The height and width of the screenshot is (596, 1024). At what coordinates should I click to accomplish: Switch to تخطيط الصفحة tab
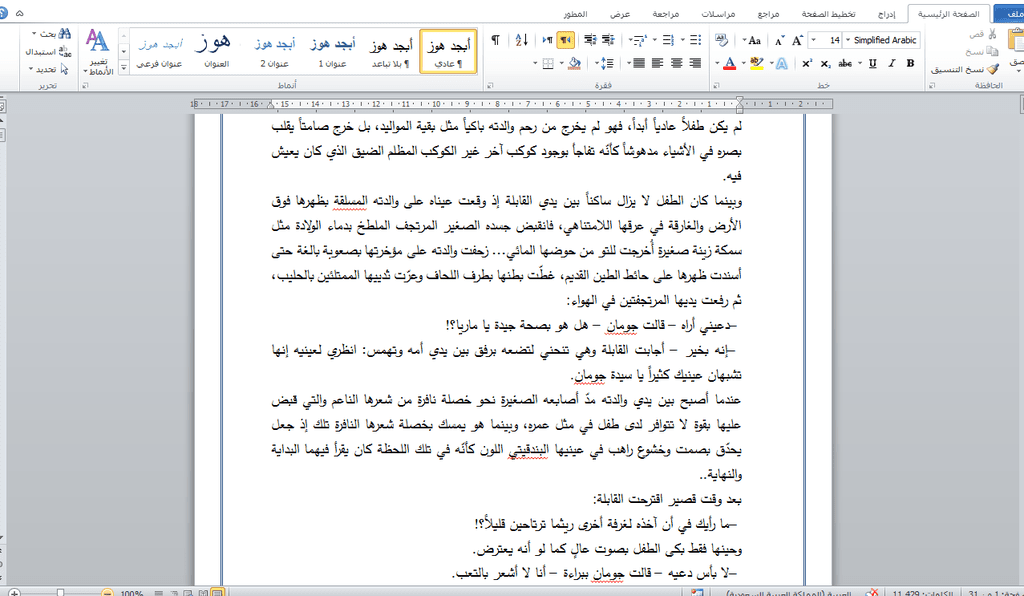[829, 14]
